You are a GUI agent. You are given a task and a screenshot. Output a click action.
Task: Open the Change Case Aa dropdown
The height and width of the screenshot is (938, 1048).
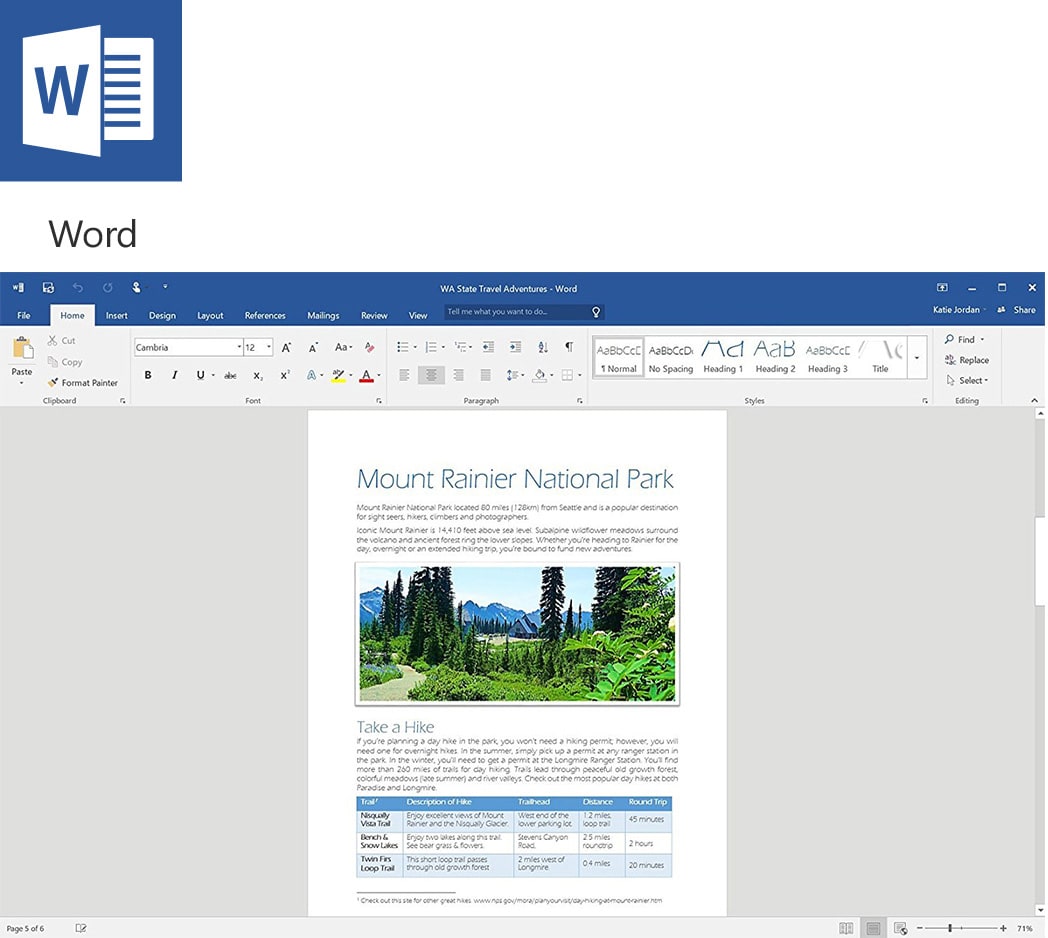(x=343, y=347)
